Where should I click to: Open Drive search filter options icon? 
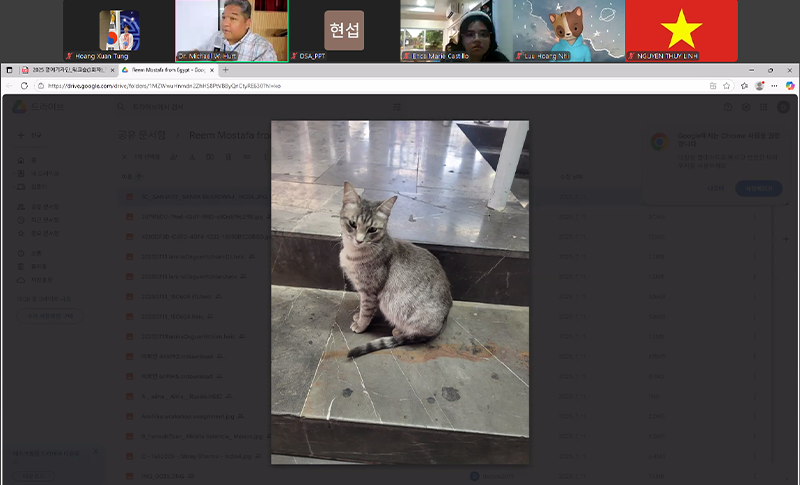click(396, 107)
